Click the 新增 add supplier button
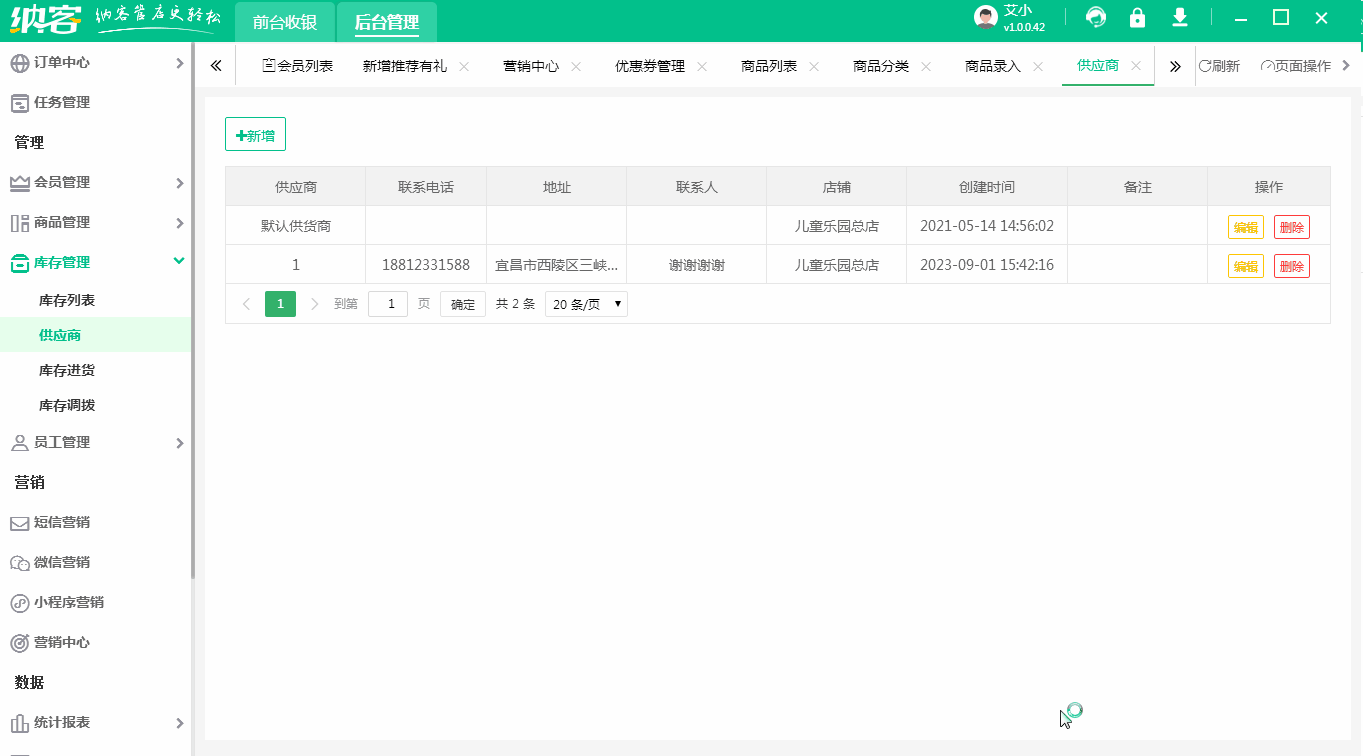Image resolution: width=1363 pixels, height=756 pixels. [x=255, y=133]
